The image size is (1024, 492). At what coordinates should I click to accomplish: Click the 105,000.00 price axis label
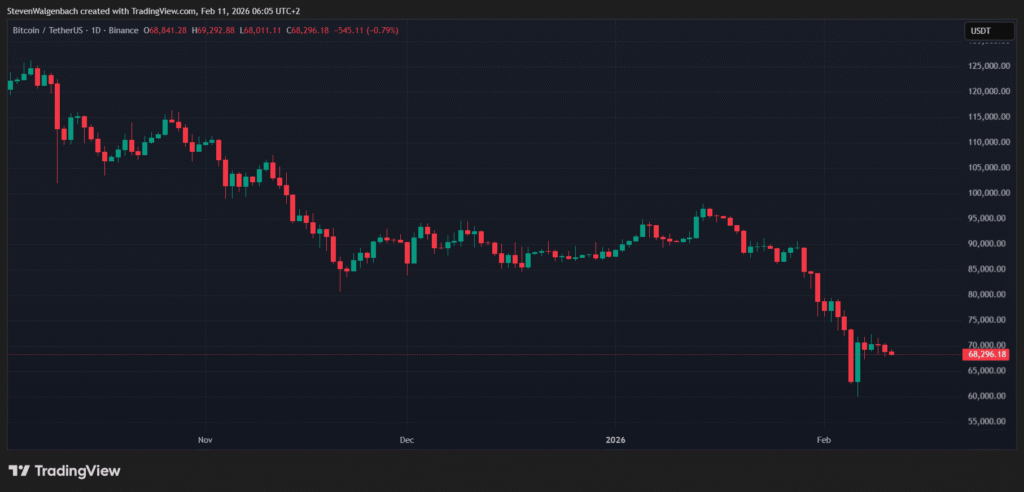point(990,167)
